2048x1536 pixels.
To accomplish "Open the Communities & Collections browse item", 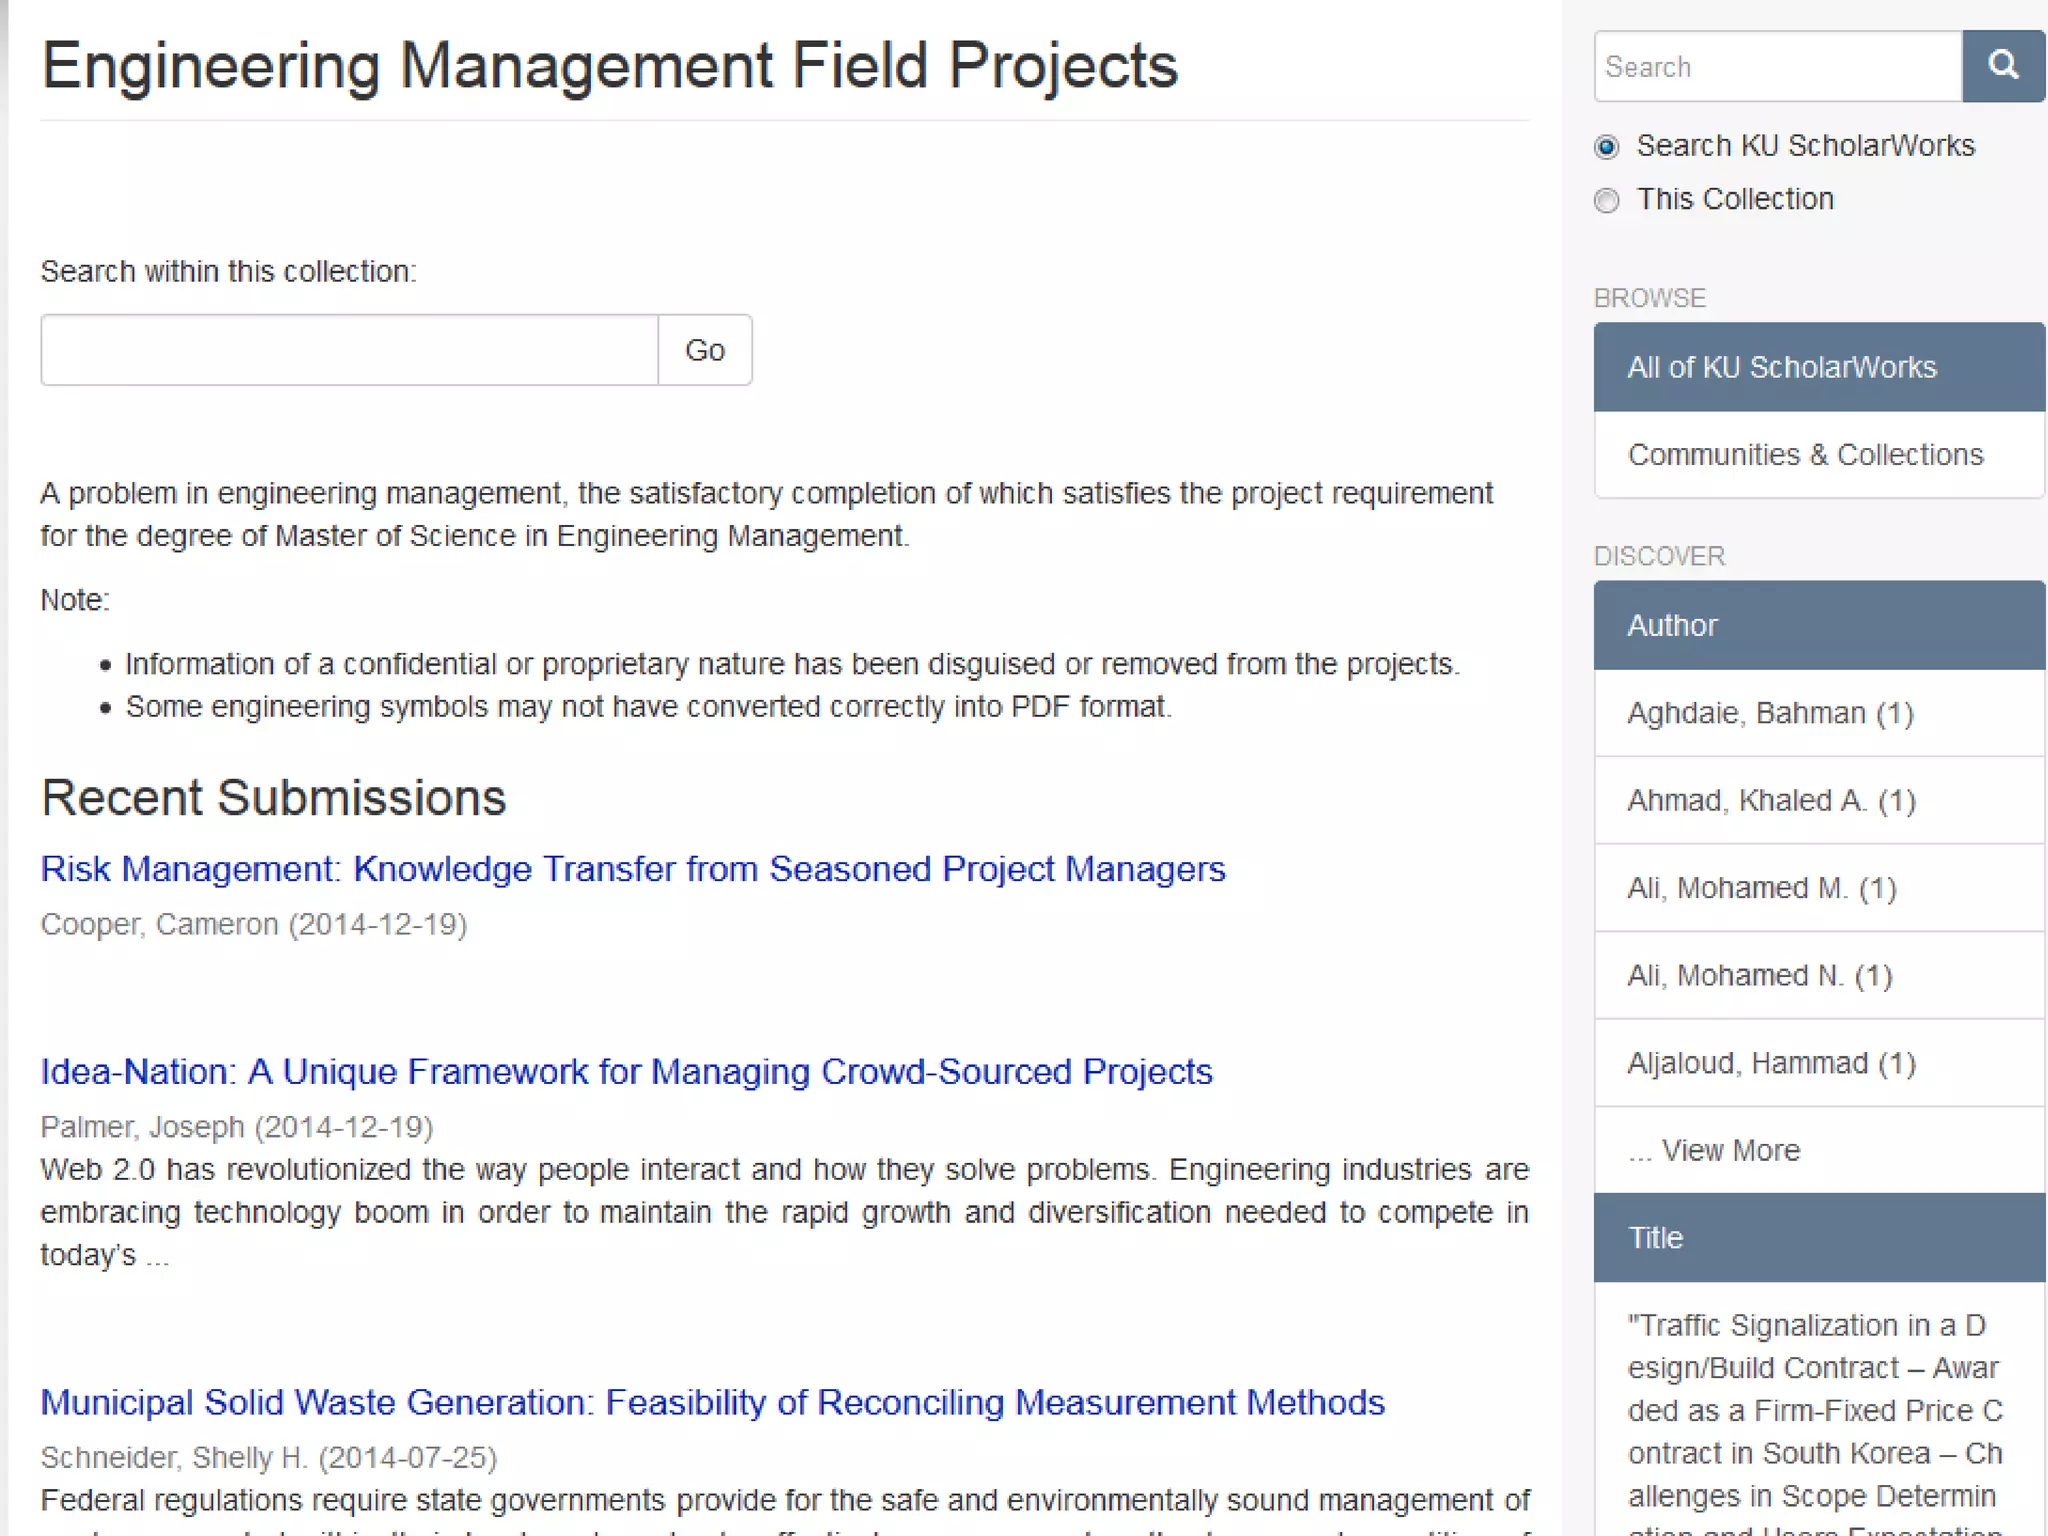I will (x=1804, y=455).
